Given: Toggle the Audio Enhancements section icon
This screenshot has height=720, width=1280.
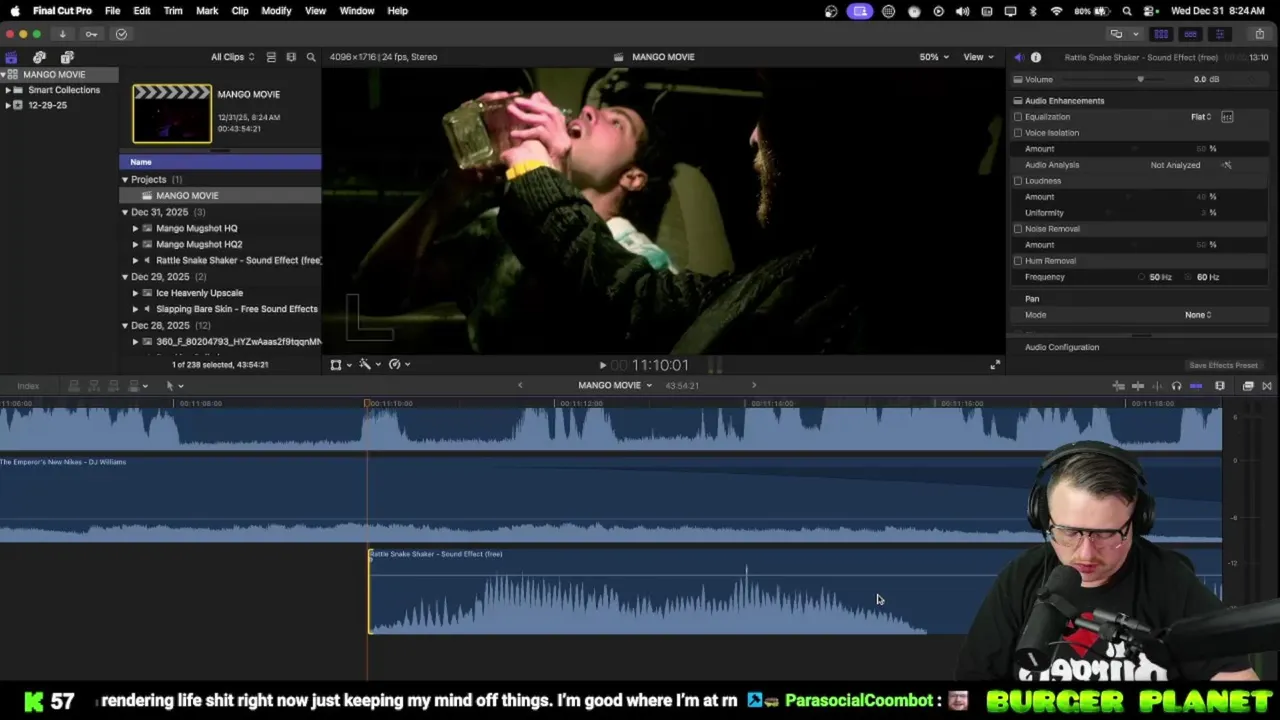Looking at the screenshot, I should point(1018,101).
